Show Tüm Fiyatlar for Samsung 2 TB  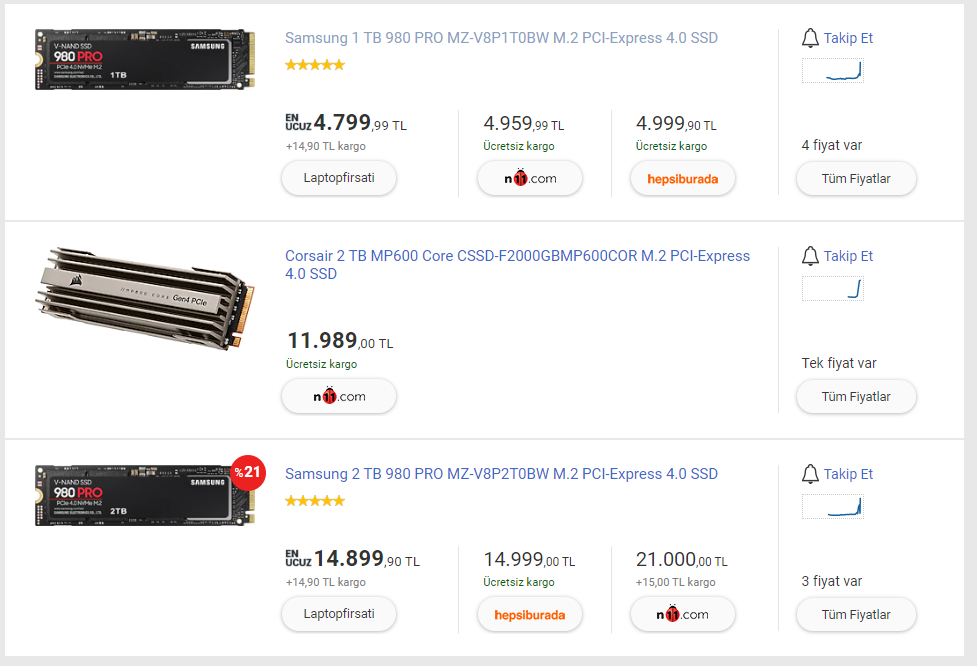pyautogui.click(x=856, y=615)
